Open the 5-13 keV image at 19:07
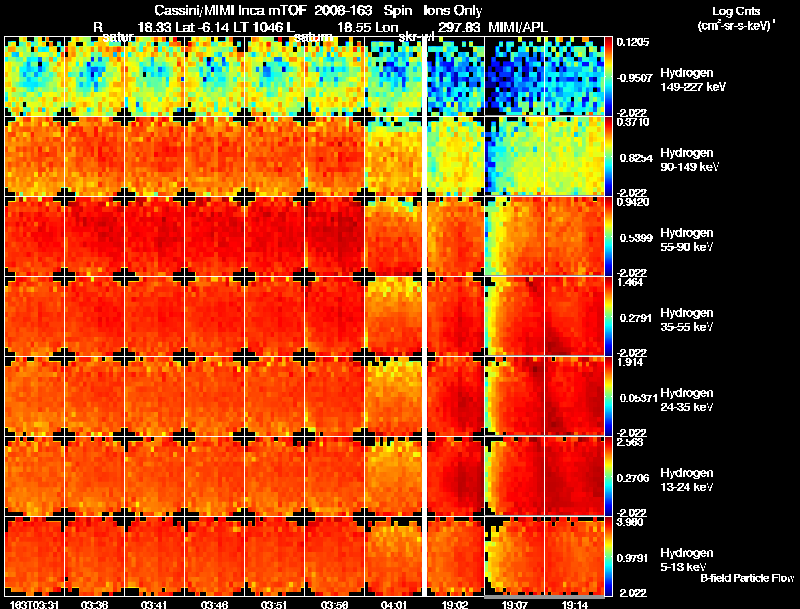The width and height of the screenshot is (800, 609). click(x=514, y=556)
